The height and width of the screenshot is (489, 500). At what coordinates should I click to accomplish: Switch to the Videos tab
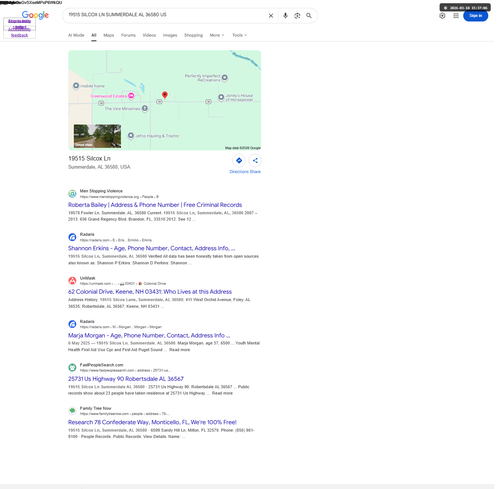pyautogui.click(x=149, y=35)
